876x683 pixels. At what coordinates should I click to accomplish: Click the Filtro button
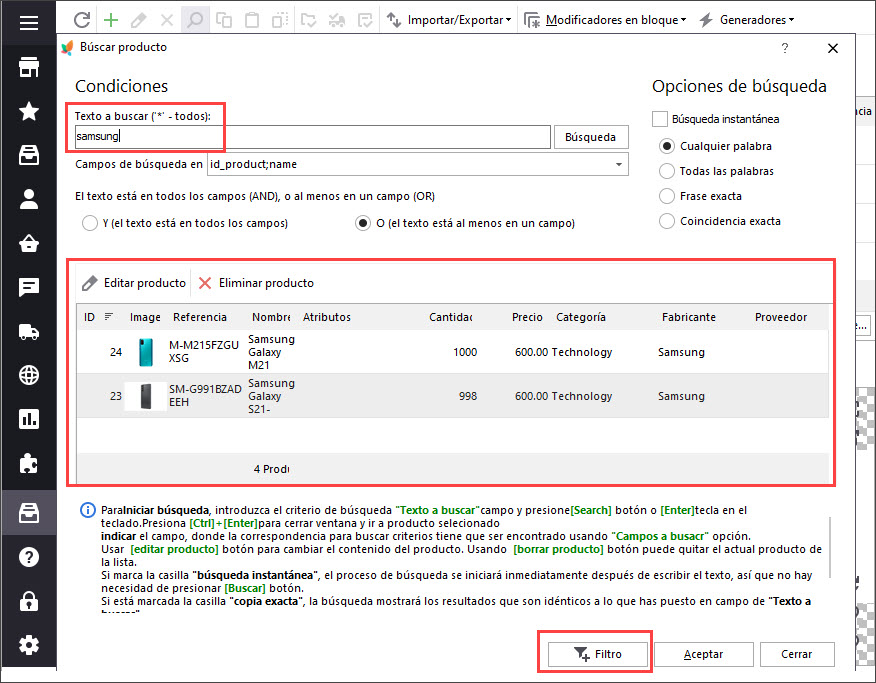597,654
